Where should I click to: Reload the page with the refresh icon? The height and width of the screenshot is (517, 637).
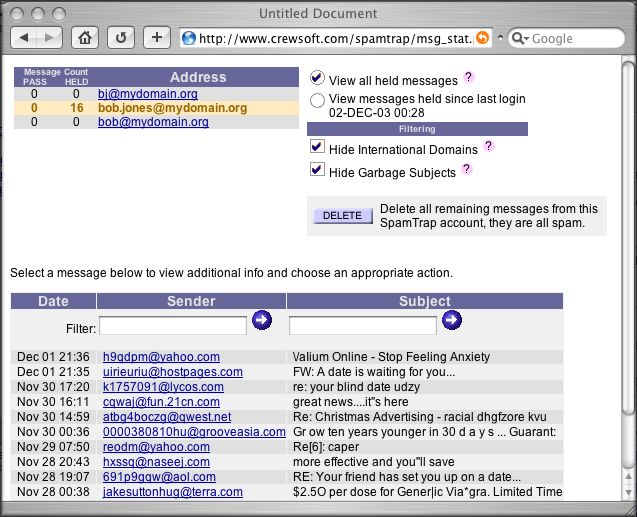coord(121,38)
